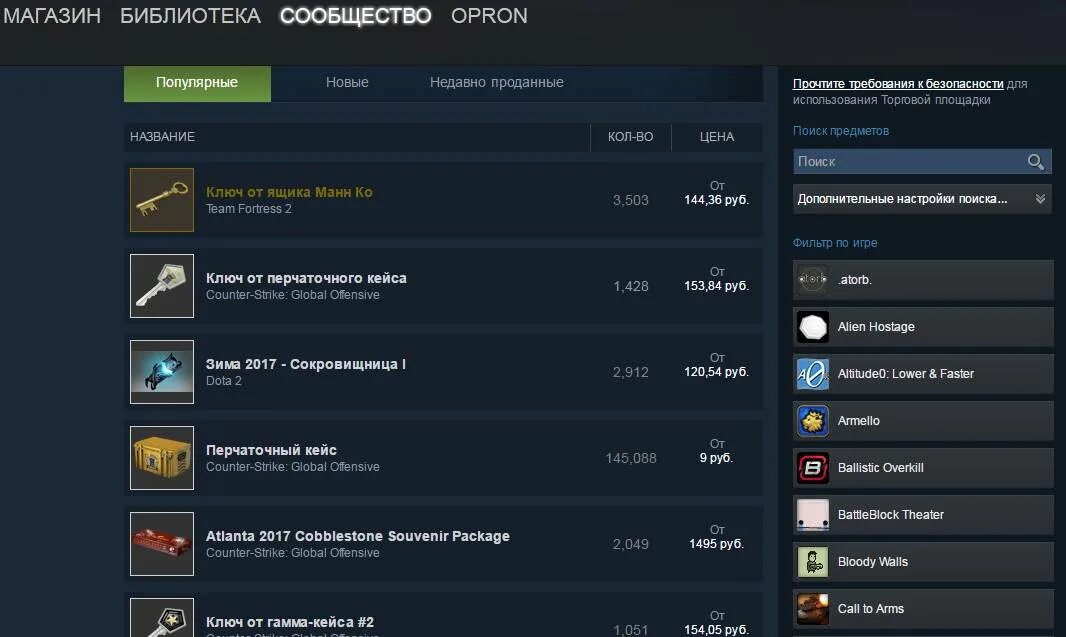Click the Armello game icon
This screenshot has width=1066, height=637.
[x=812, y=420]
